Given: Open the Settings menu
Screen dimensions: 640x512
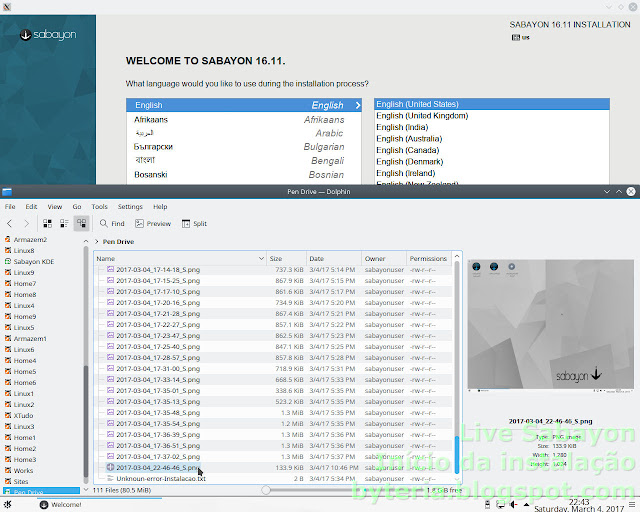Looking at the screenshot, I should 130,207.
